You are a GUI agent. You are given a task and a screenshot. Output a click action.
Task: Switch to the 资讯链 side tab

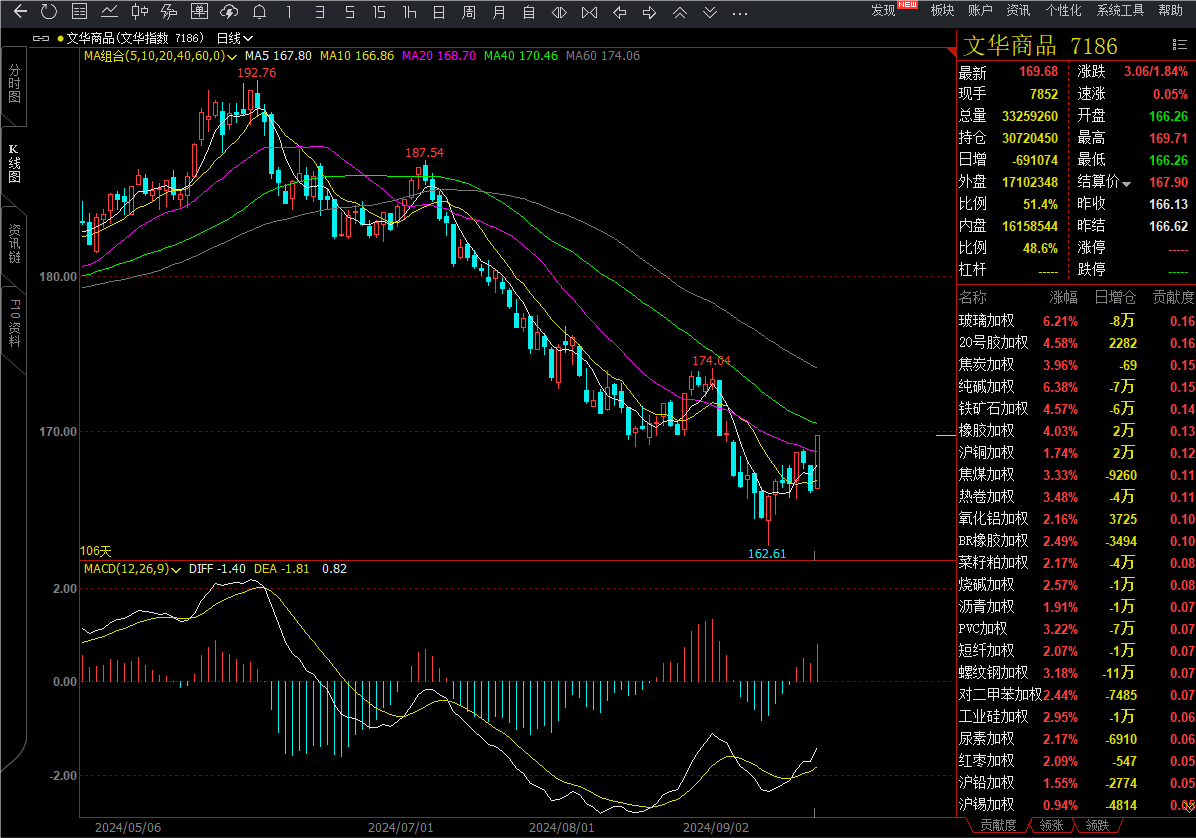(14, 243)
